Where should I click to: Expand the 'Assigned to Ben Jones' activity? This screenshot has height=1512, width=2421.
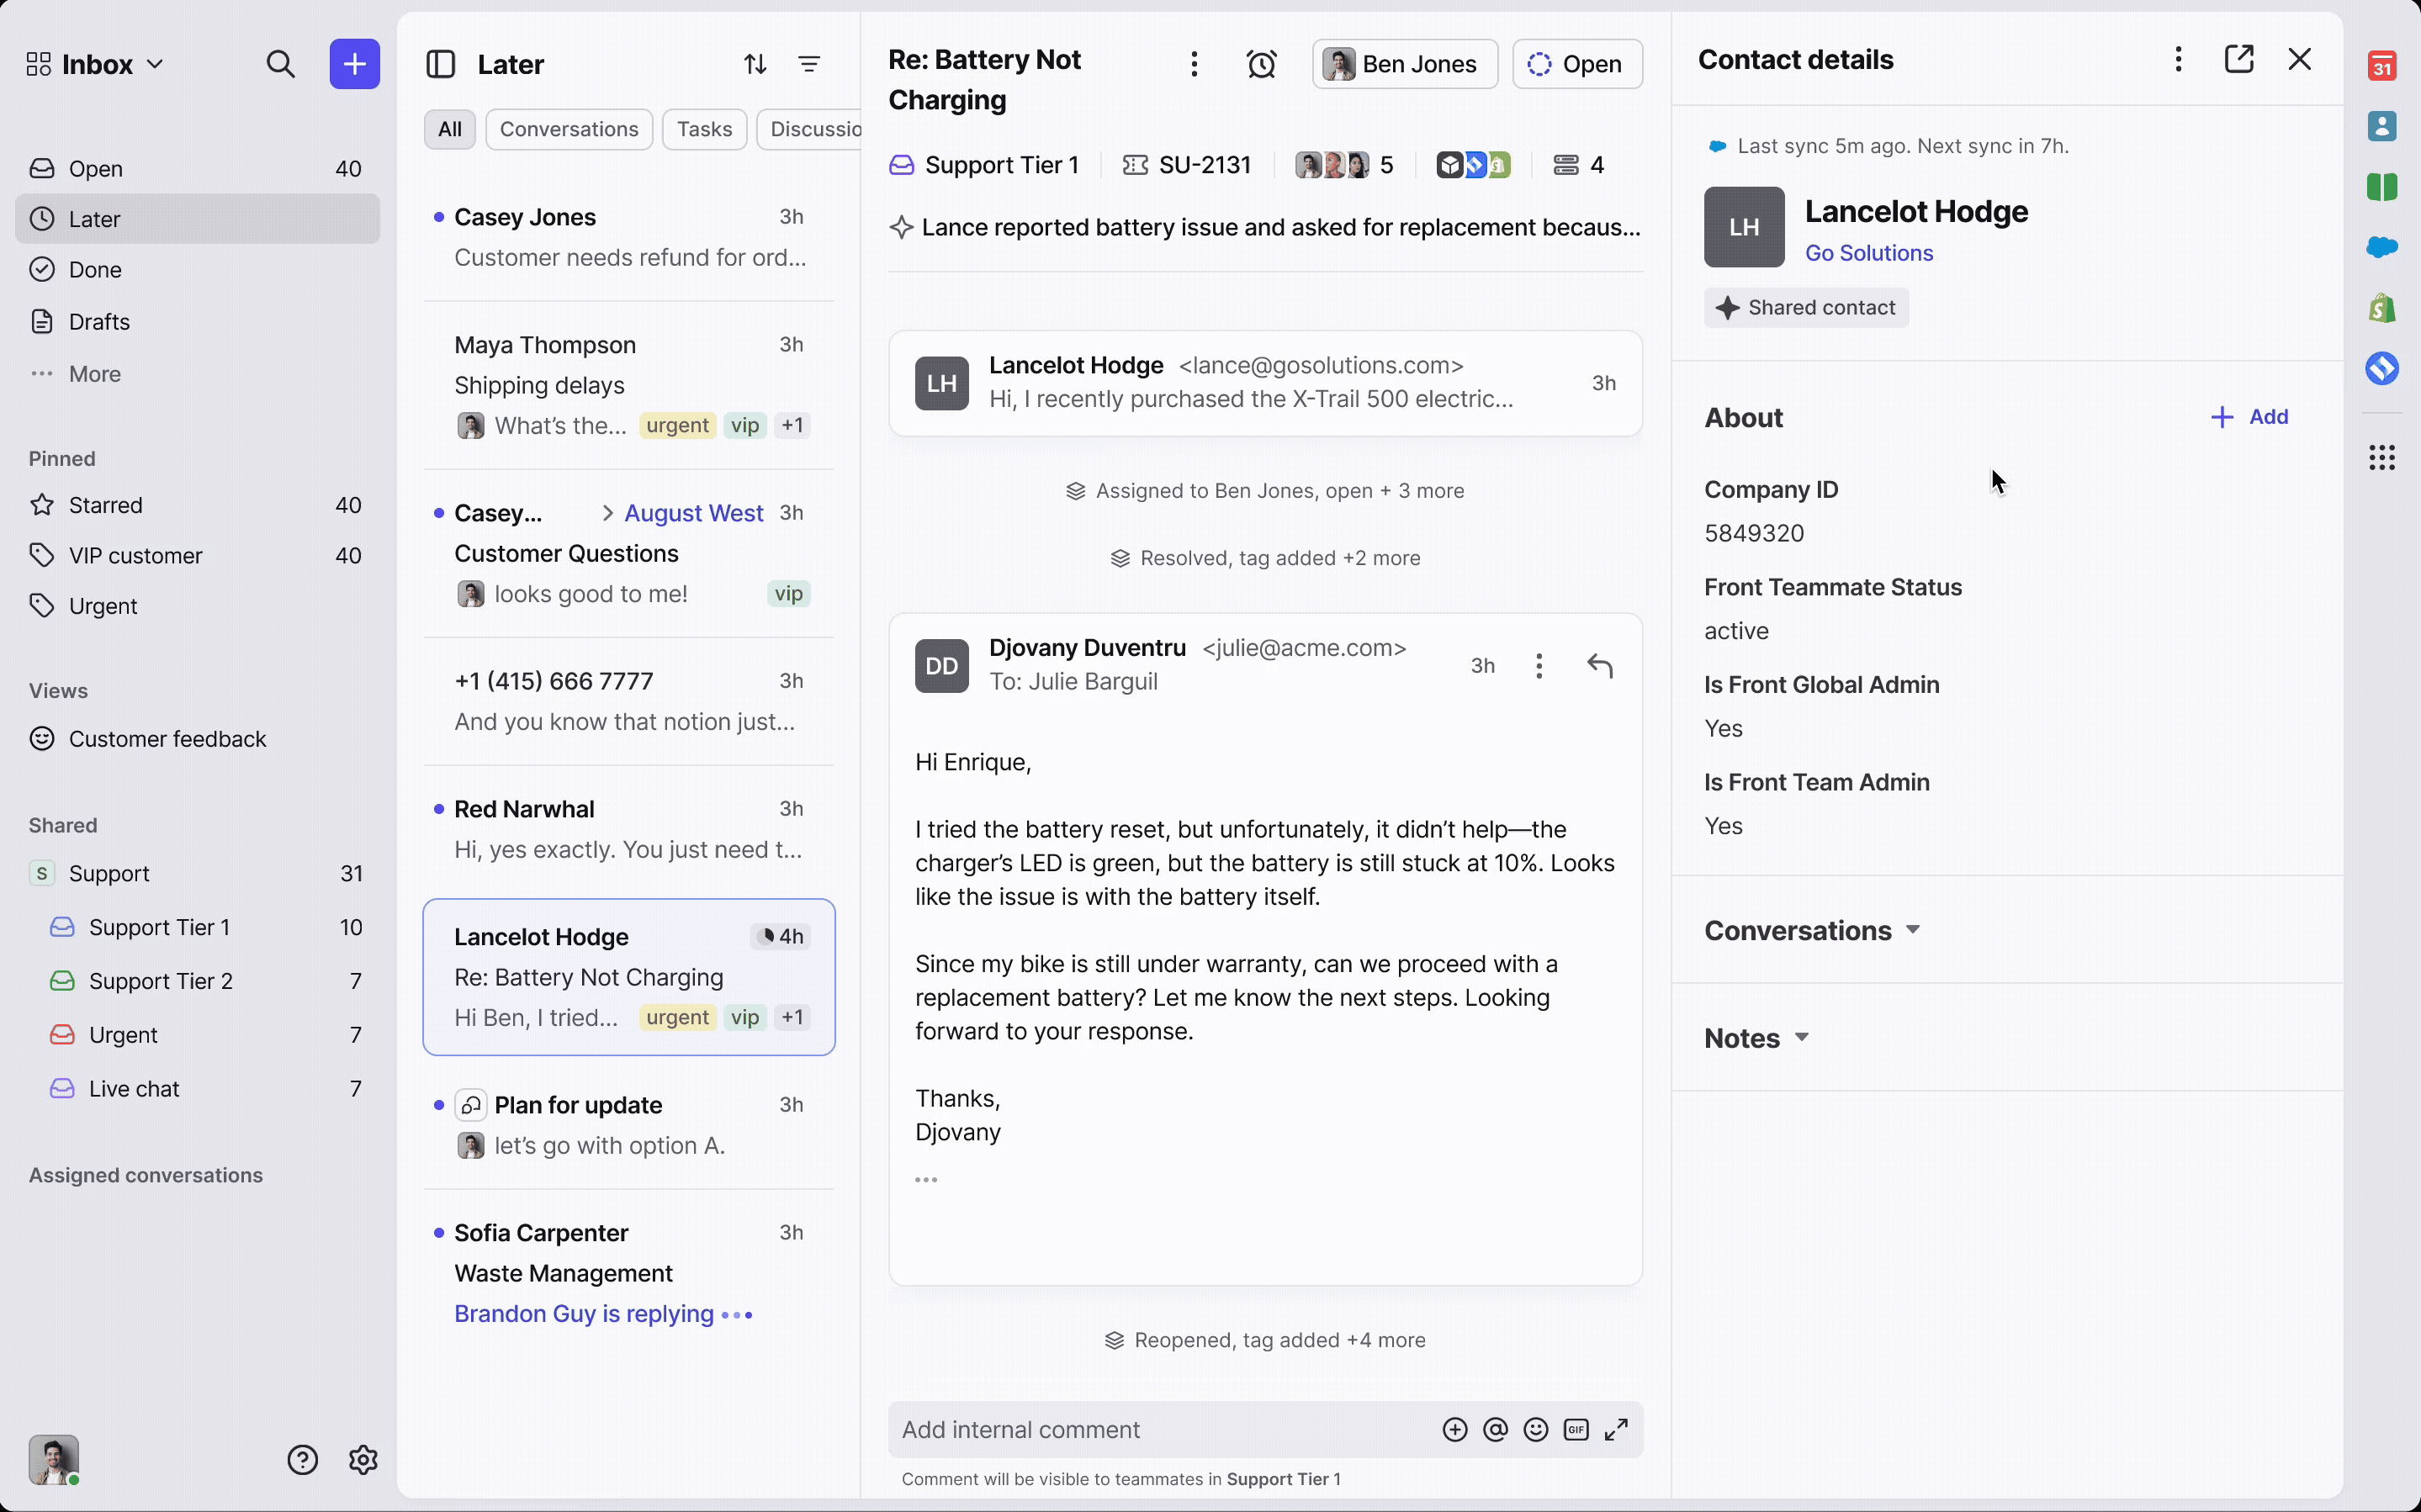click(x=1264, y=491)
